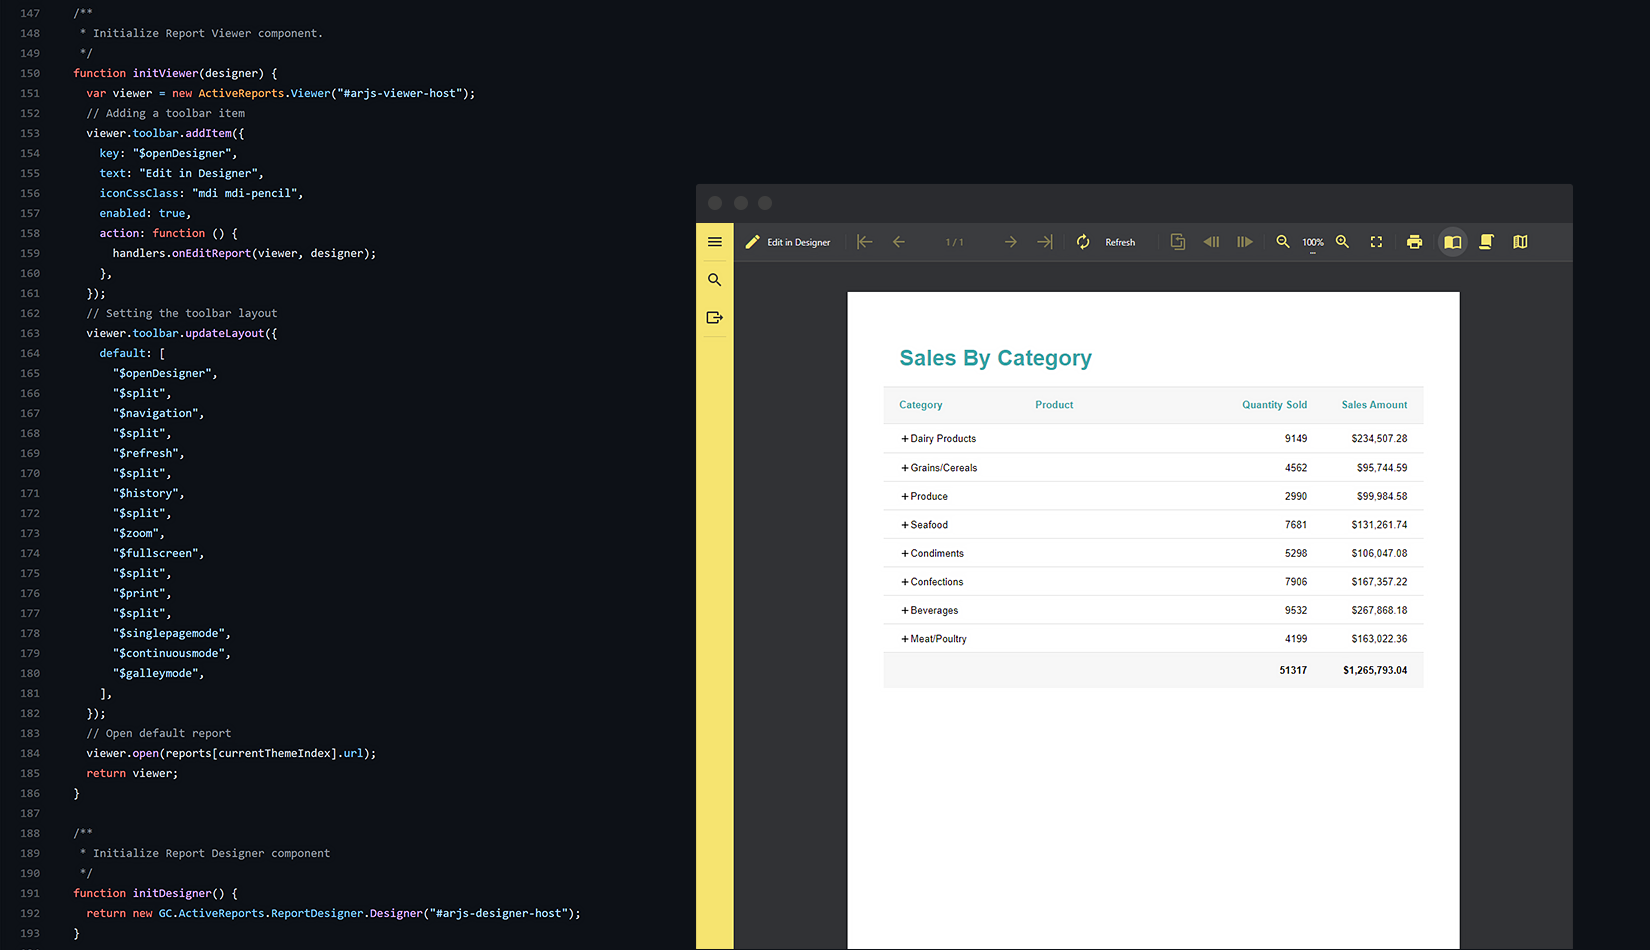Open the export panel in sidebar
The image size is (1650, 950).
click(x=714, y=318)
